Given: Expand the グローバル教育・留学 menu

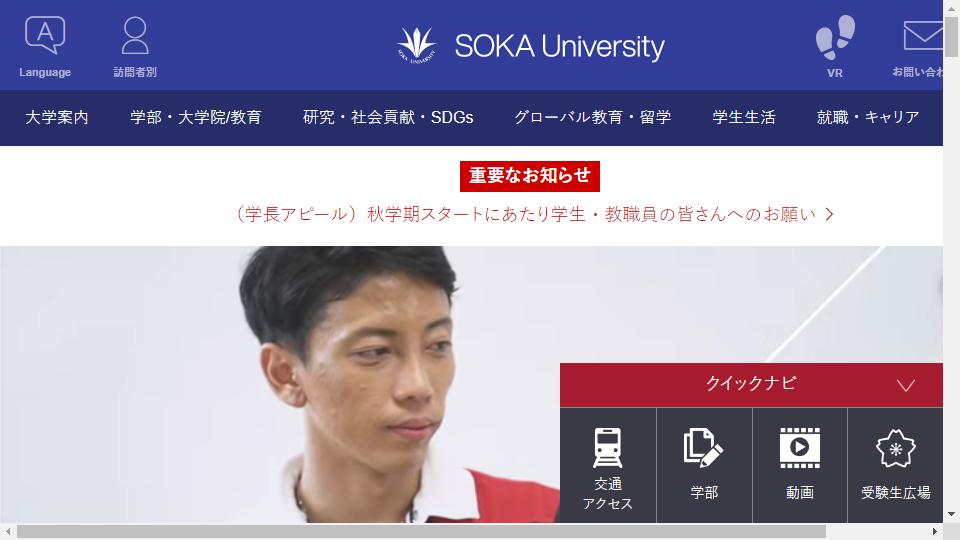Looking at the screenshot, I should [593, 118].
